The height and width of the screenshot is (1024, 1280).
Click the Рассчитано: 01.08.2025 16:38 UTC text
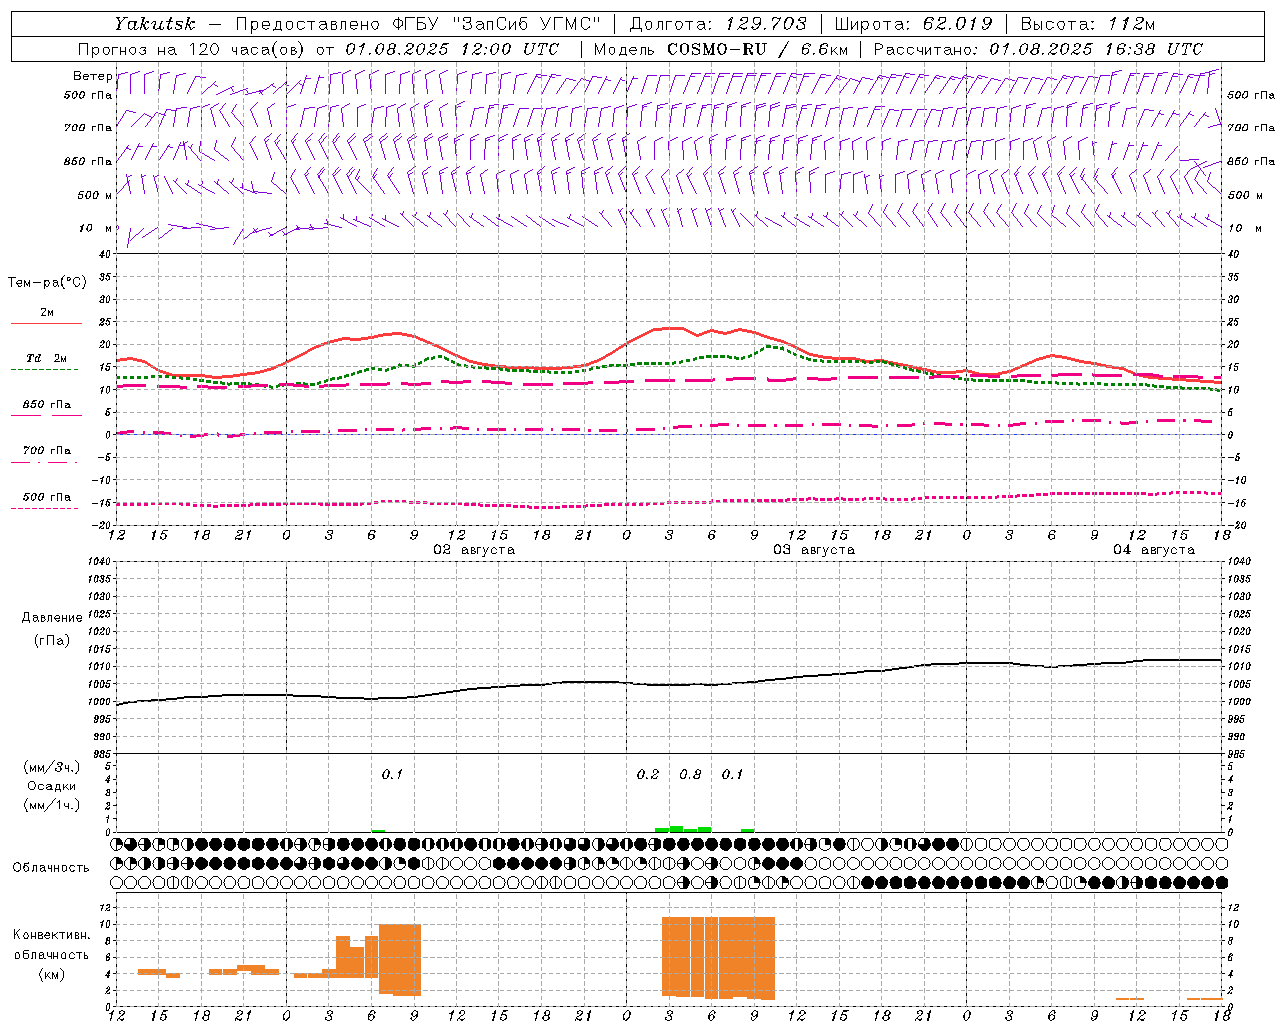pos(1038,49)
